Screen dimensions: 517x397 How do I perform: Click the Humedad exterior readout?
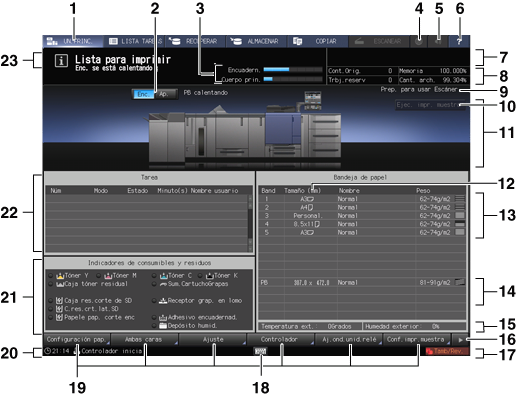click(414, 326)
